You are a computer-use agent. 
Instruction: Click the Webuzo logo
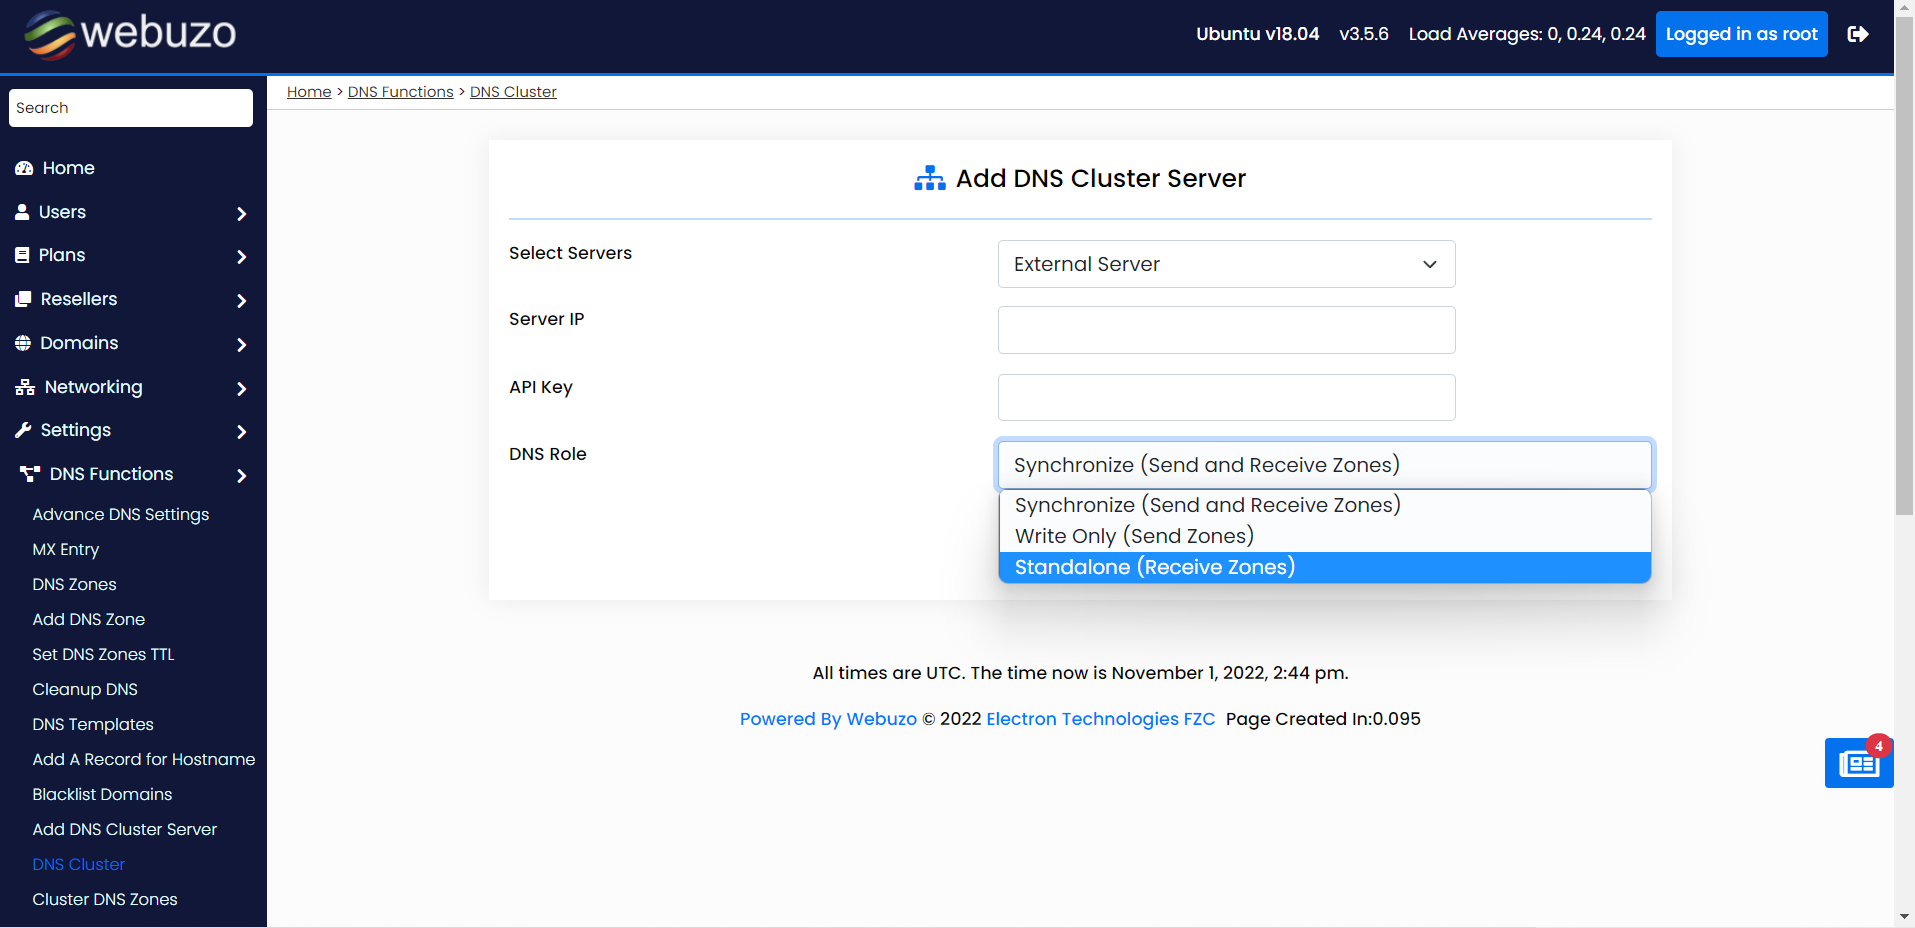pos(130,34)
